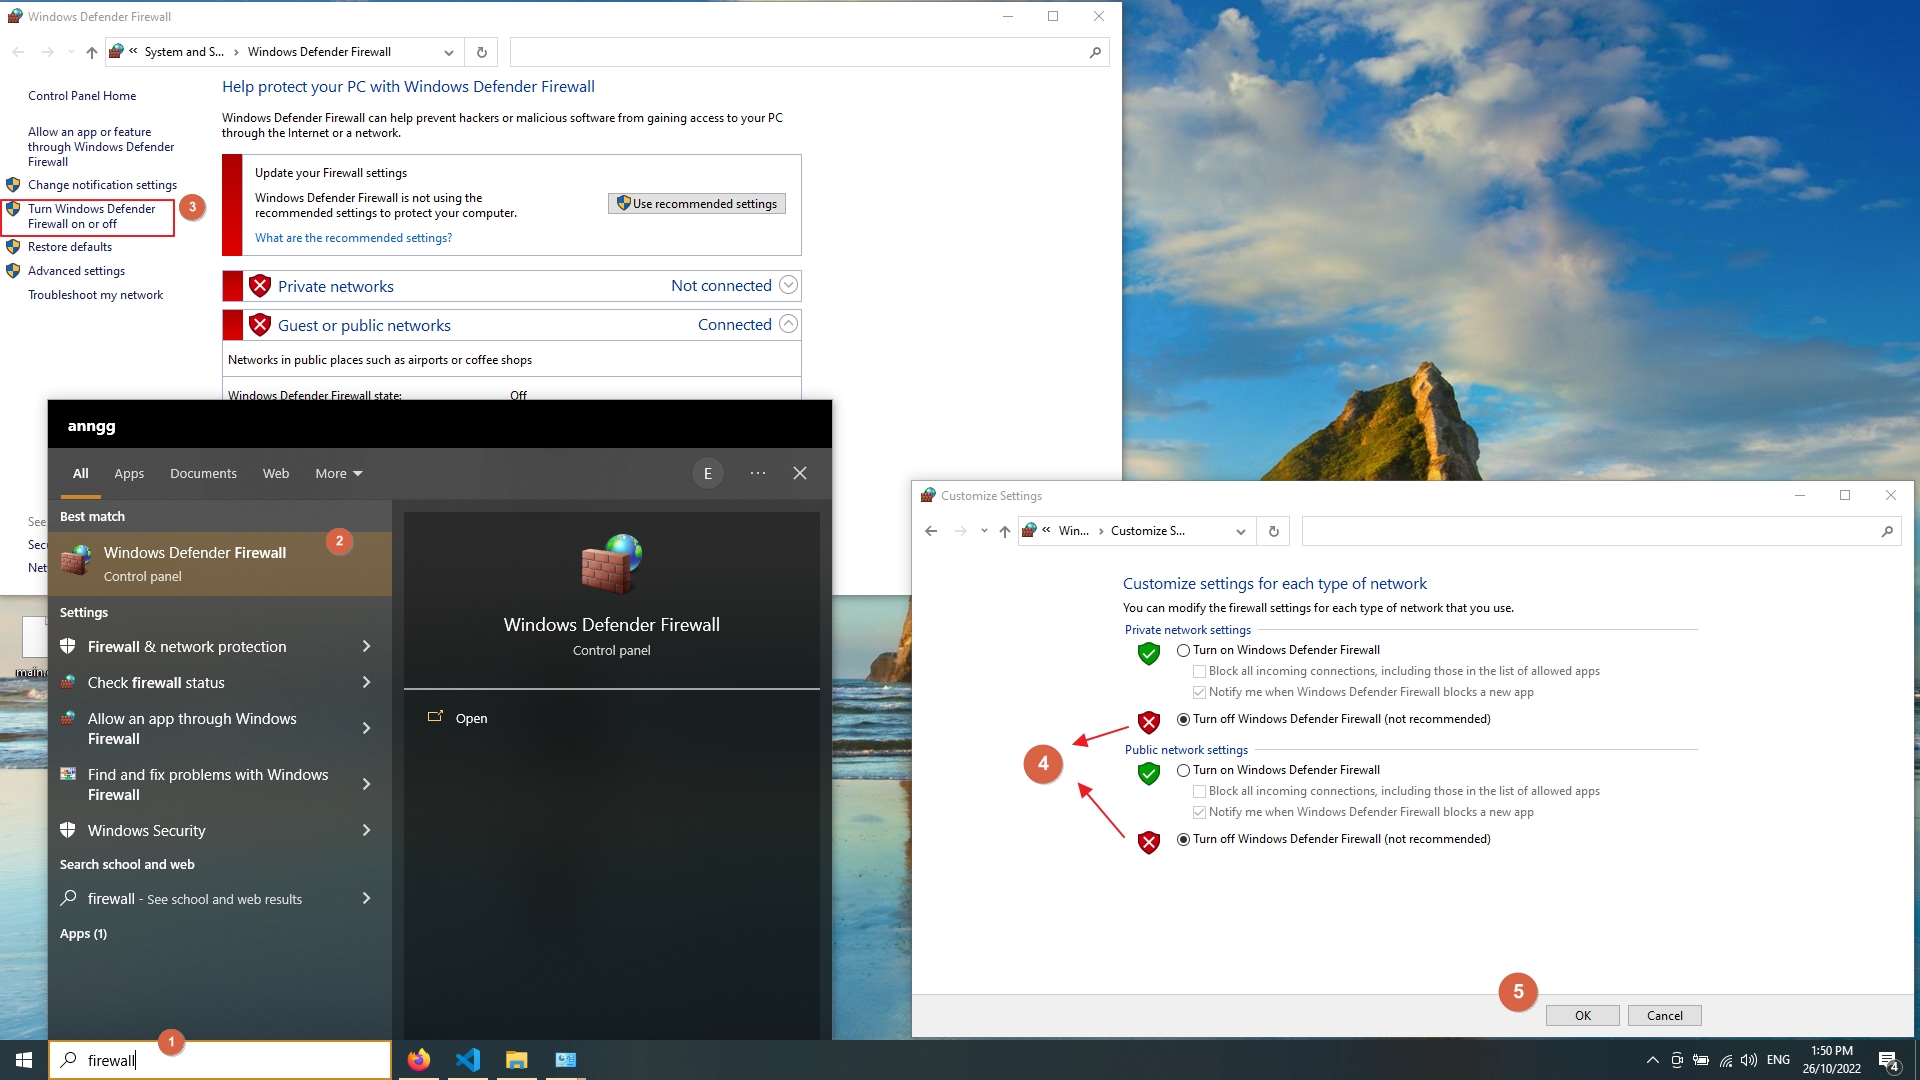Select Windows Defender Firewall best match

click(220, 564)
